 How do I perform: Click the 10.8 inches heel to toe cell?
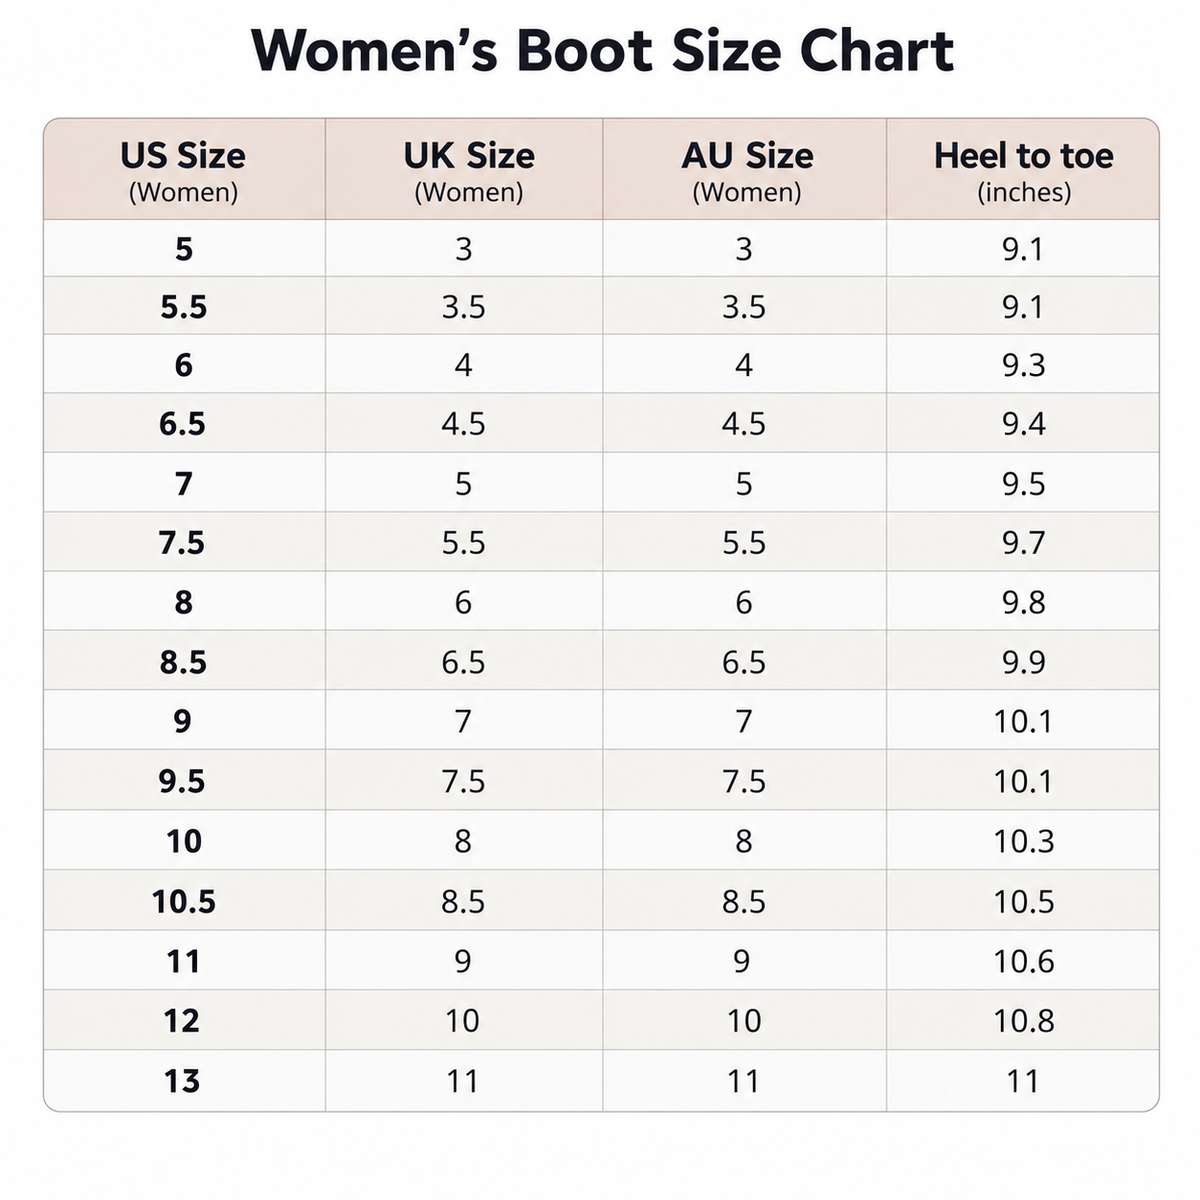coord(1023,1021)
